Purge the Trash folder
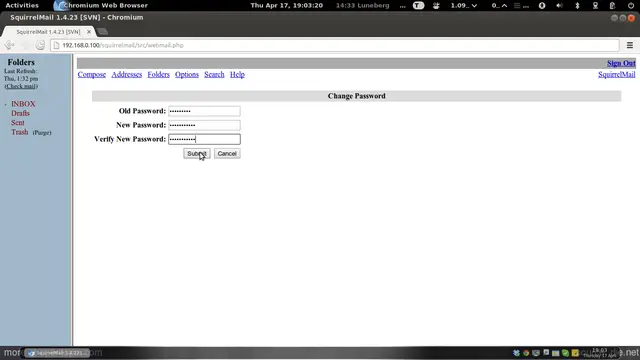The height and width of the screenshot is (360, 640). tap(42, 133)
